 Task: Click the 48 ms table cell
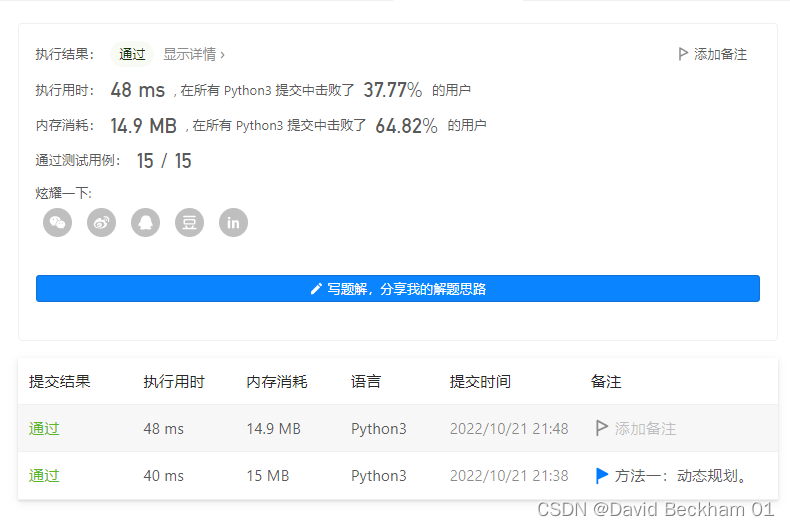point(164,429)
